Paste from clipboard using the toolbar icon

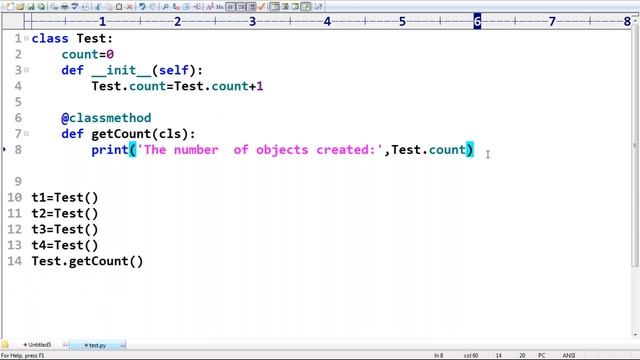coord(119,7)
